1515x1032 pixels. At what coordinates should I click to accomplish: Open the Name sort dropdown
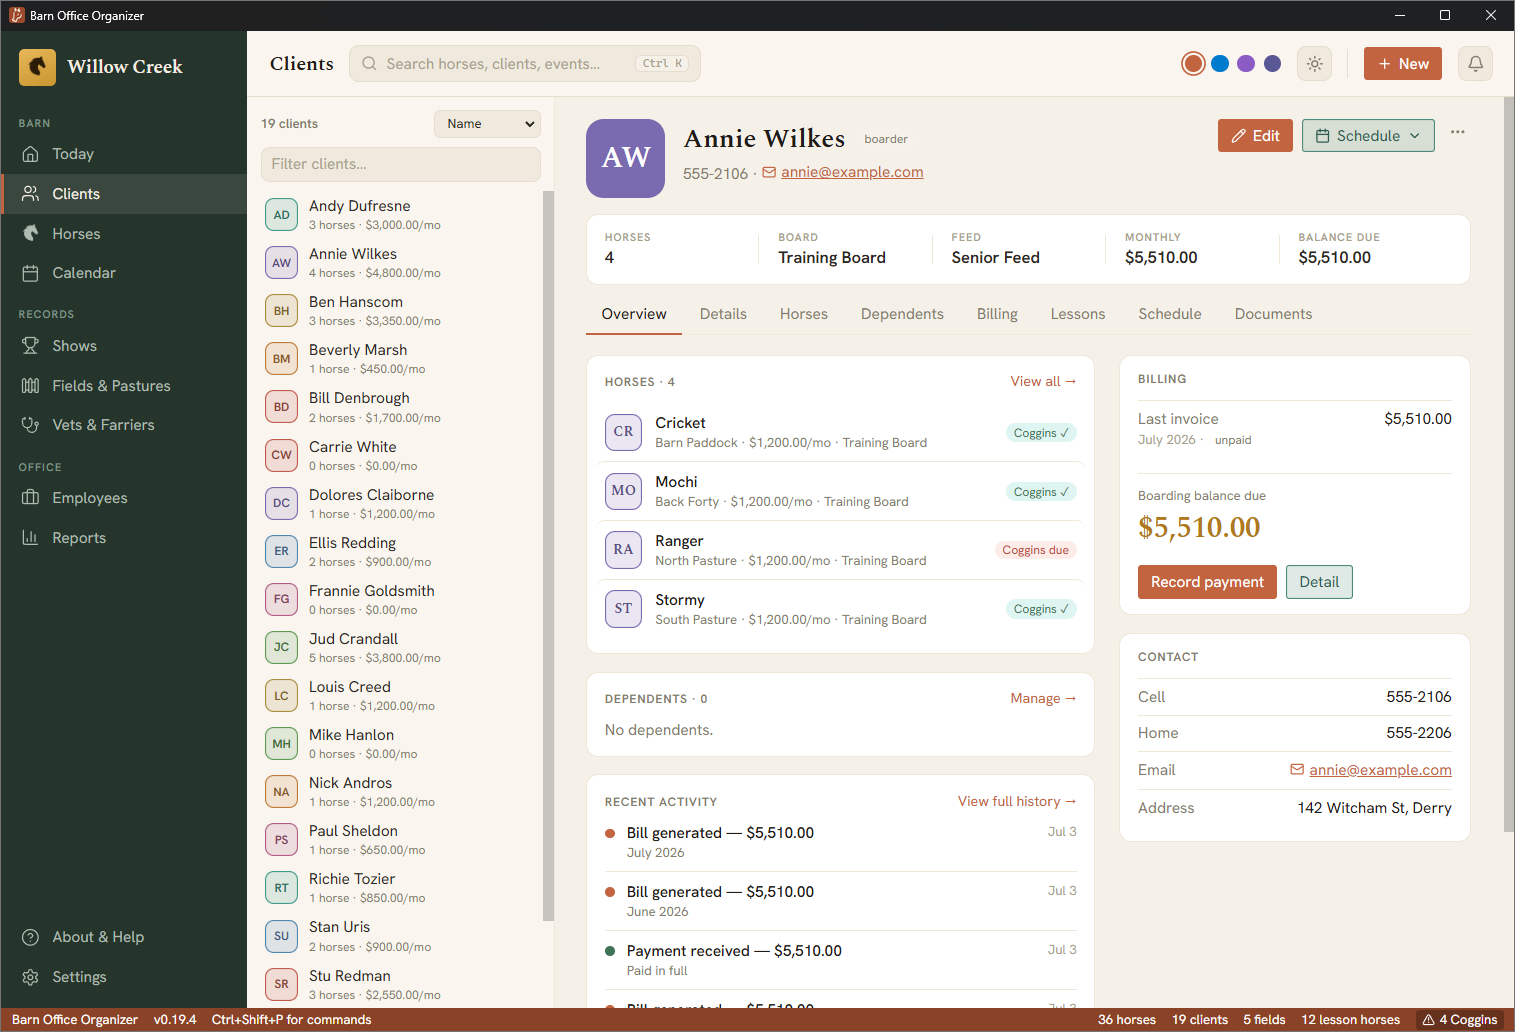pyautogui.click(x=487, y=124)
